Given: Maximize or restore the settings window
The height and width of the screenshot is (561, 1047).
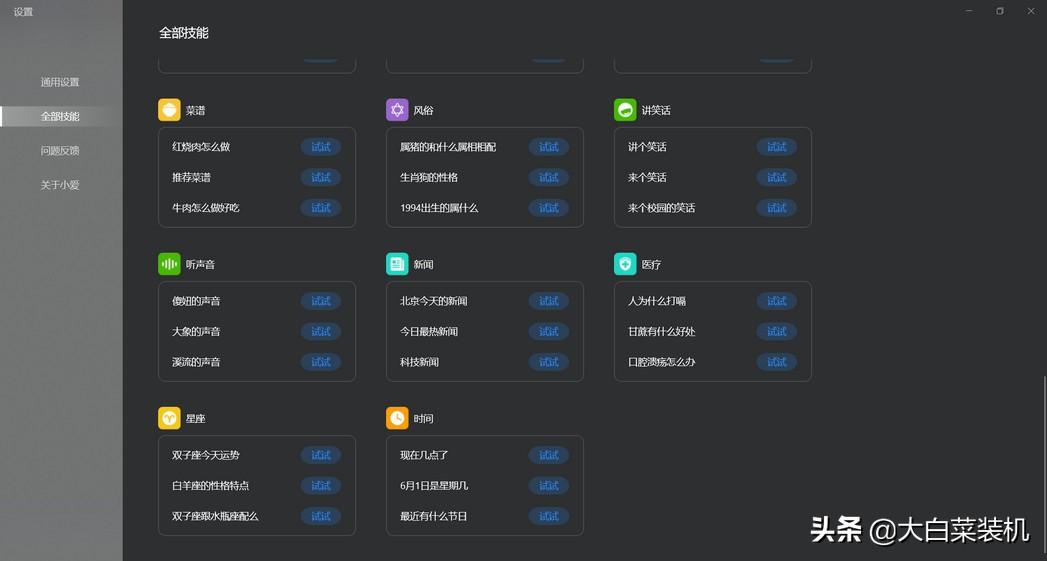Looking at the screenshot, I should coord(1000,11).
